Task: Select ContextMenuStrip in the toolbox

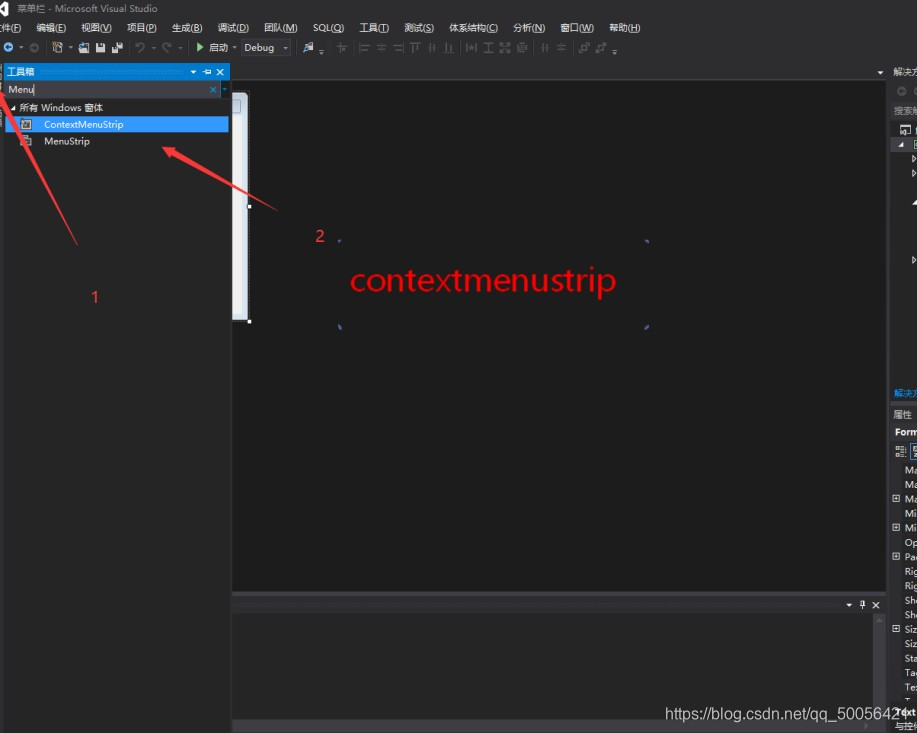Action: point(116,124)
